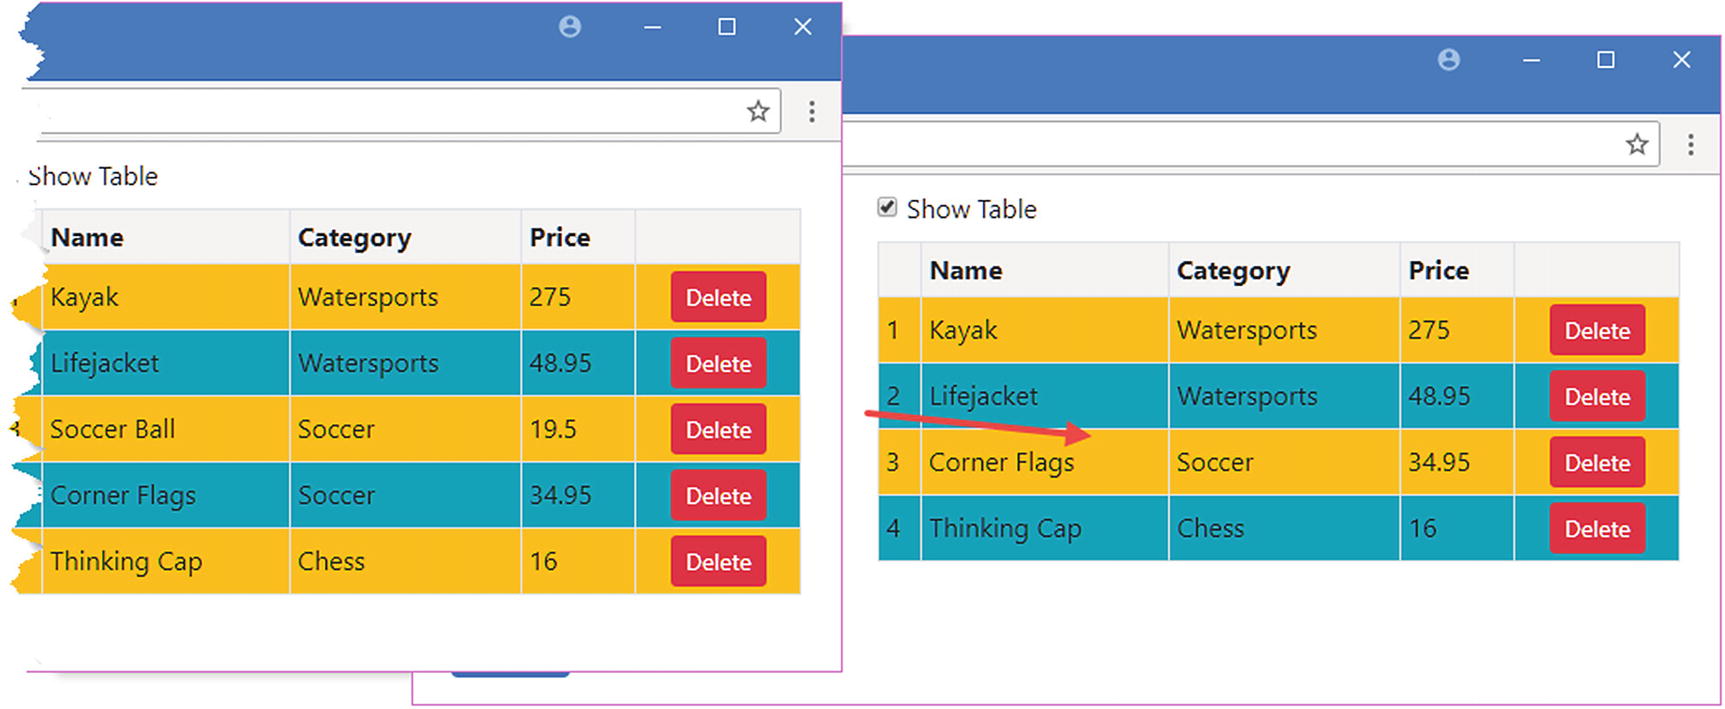Uncheck the Show Table checkbox
Viewport: 1725px width, 709px height.
pyautogui.click(x=887, y=208)
